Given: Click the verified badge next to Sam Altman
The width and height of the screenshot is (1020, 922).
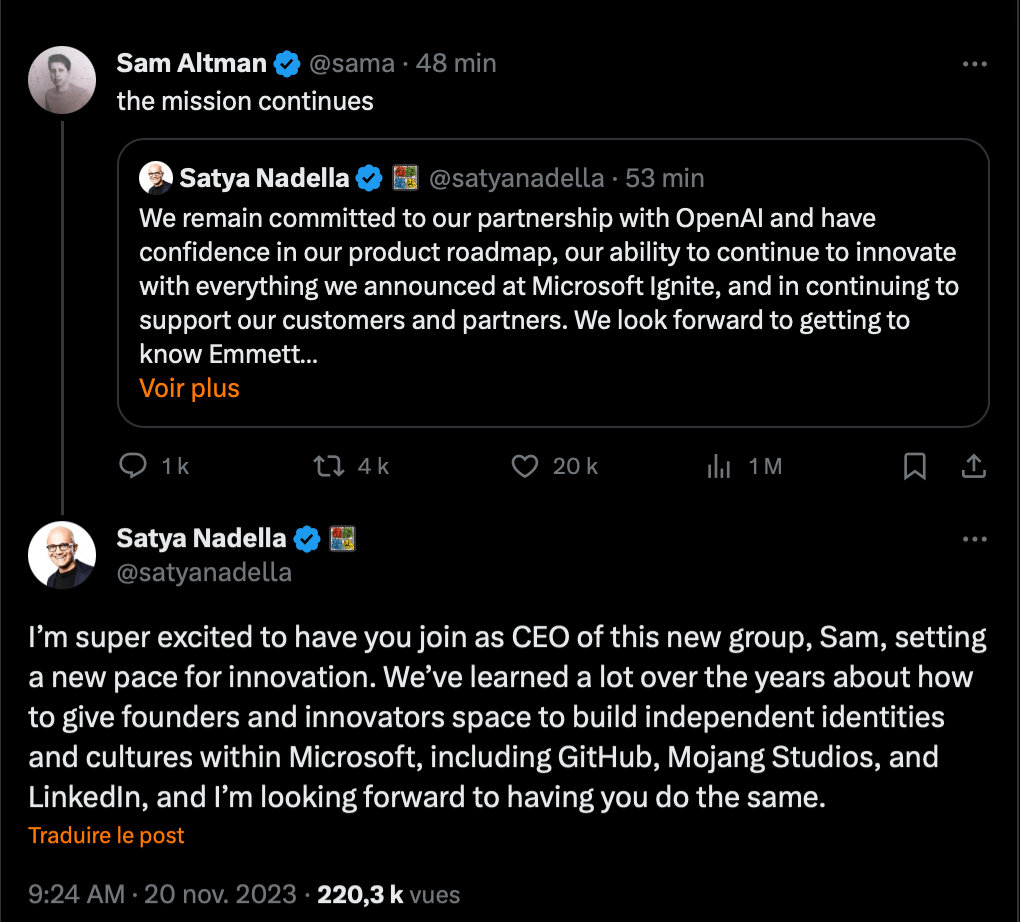Looking at the screenshot, I should 286,62.
